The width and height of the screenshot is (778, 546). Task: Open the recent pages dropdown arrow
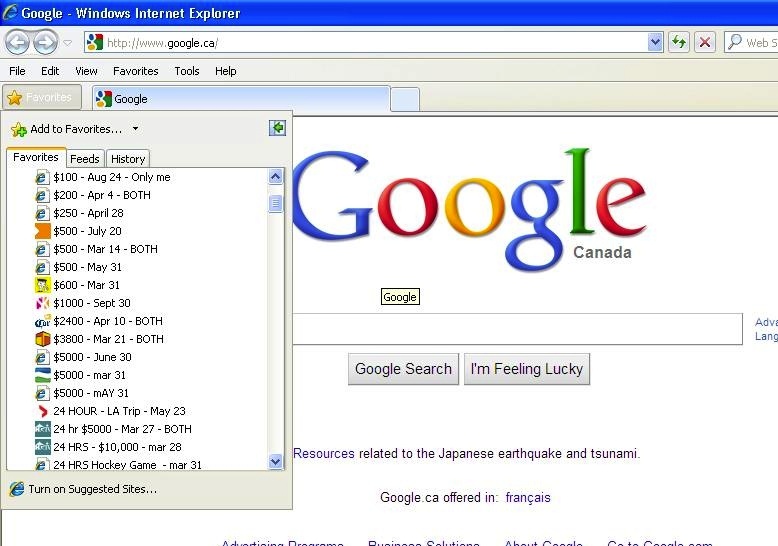click(x=68, y=43)
